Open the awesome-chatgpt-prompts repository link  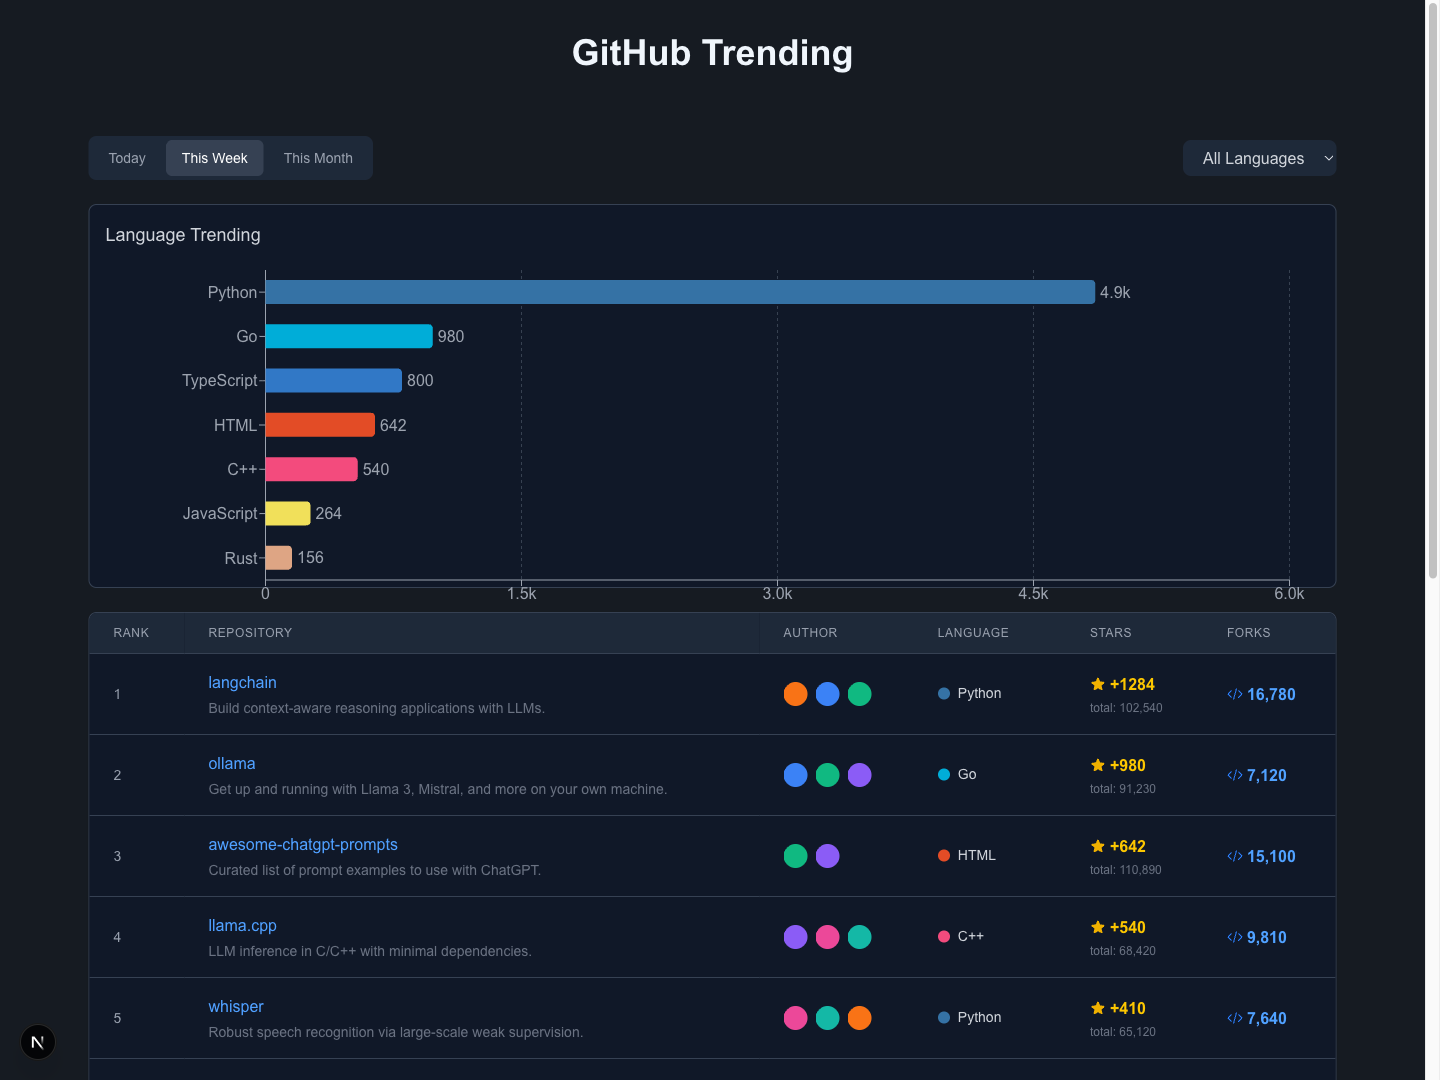tap(303, 844)
